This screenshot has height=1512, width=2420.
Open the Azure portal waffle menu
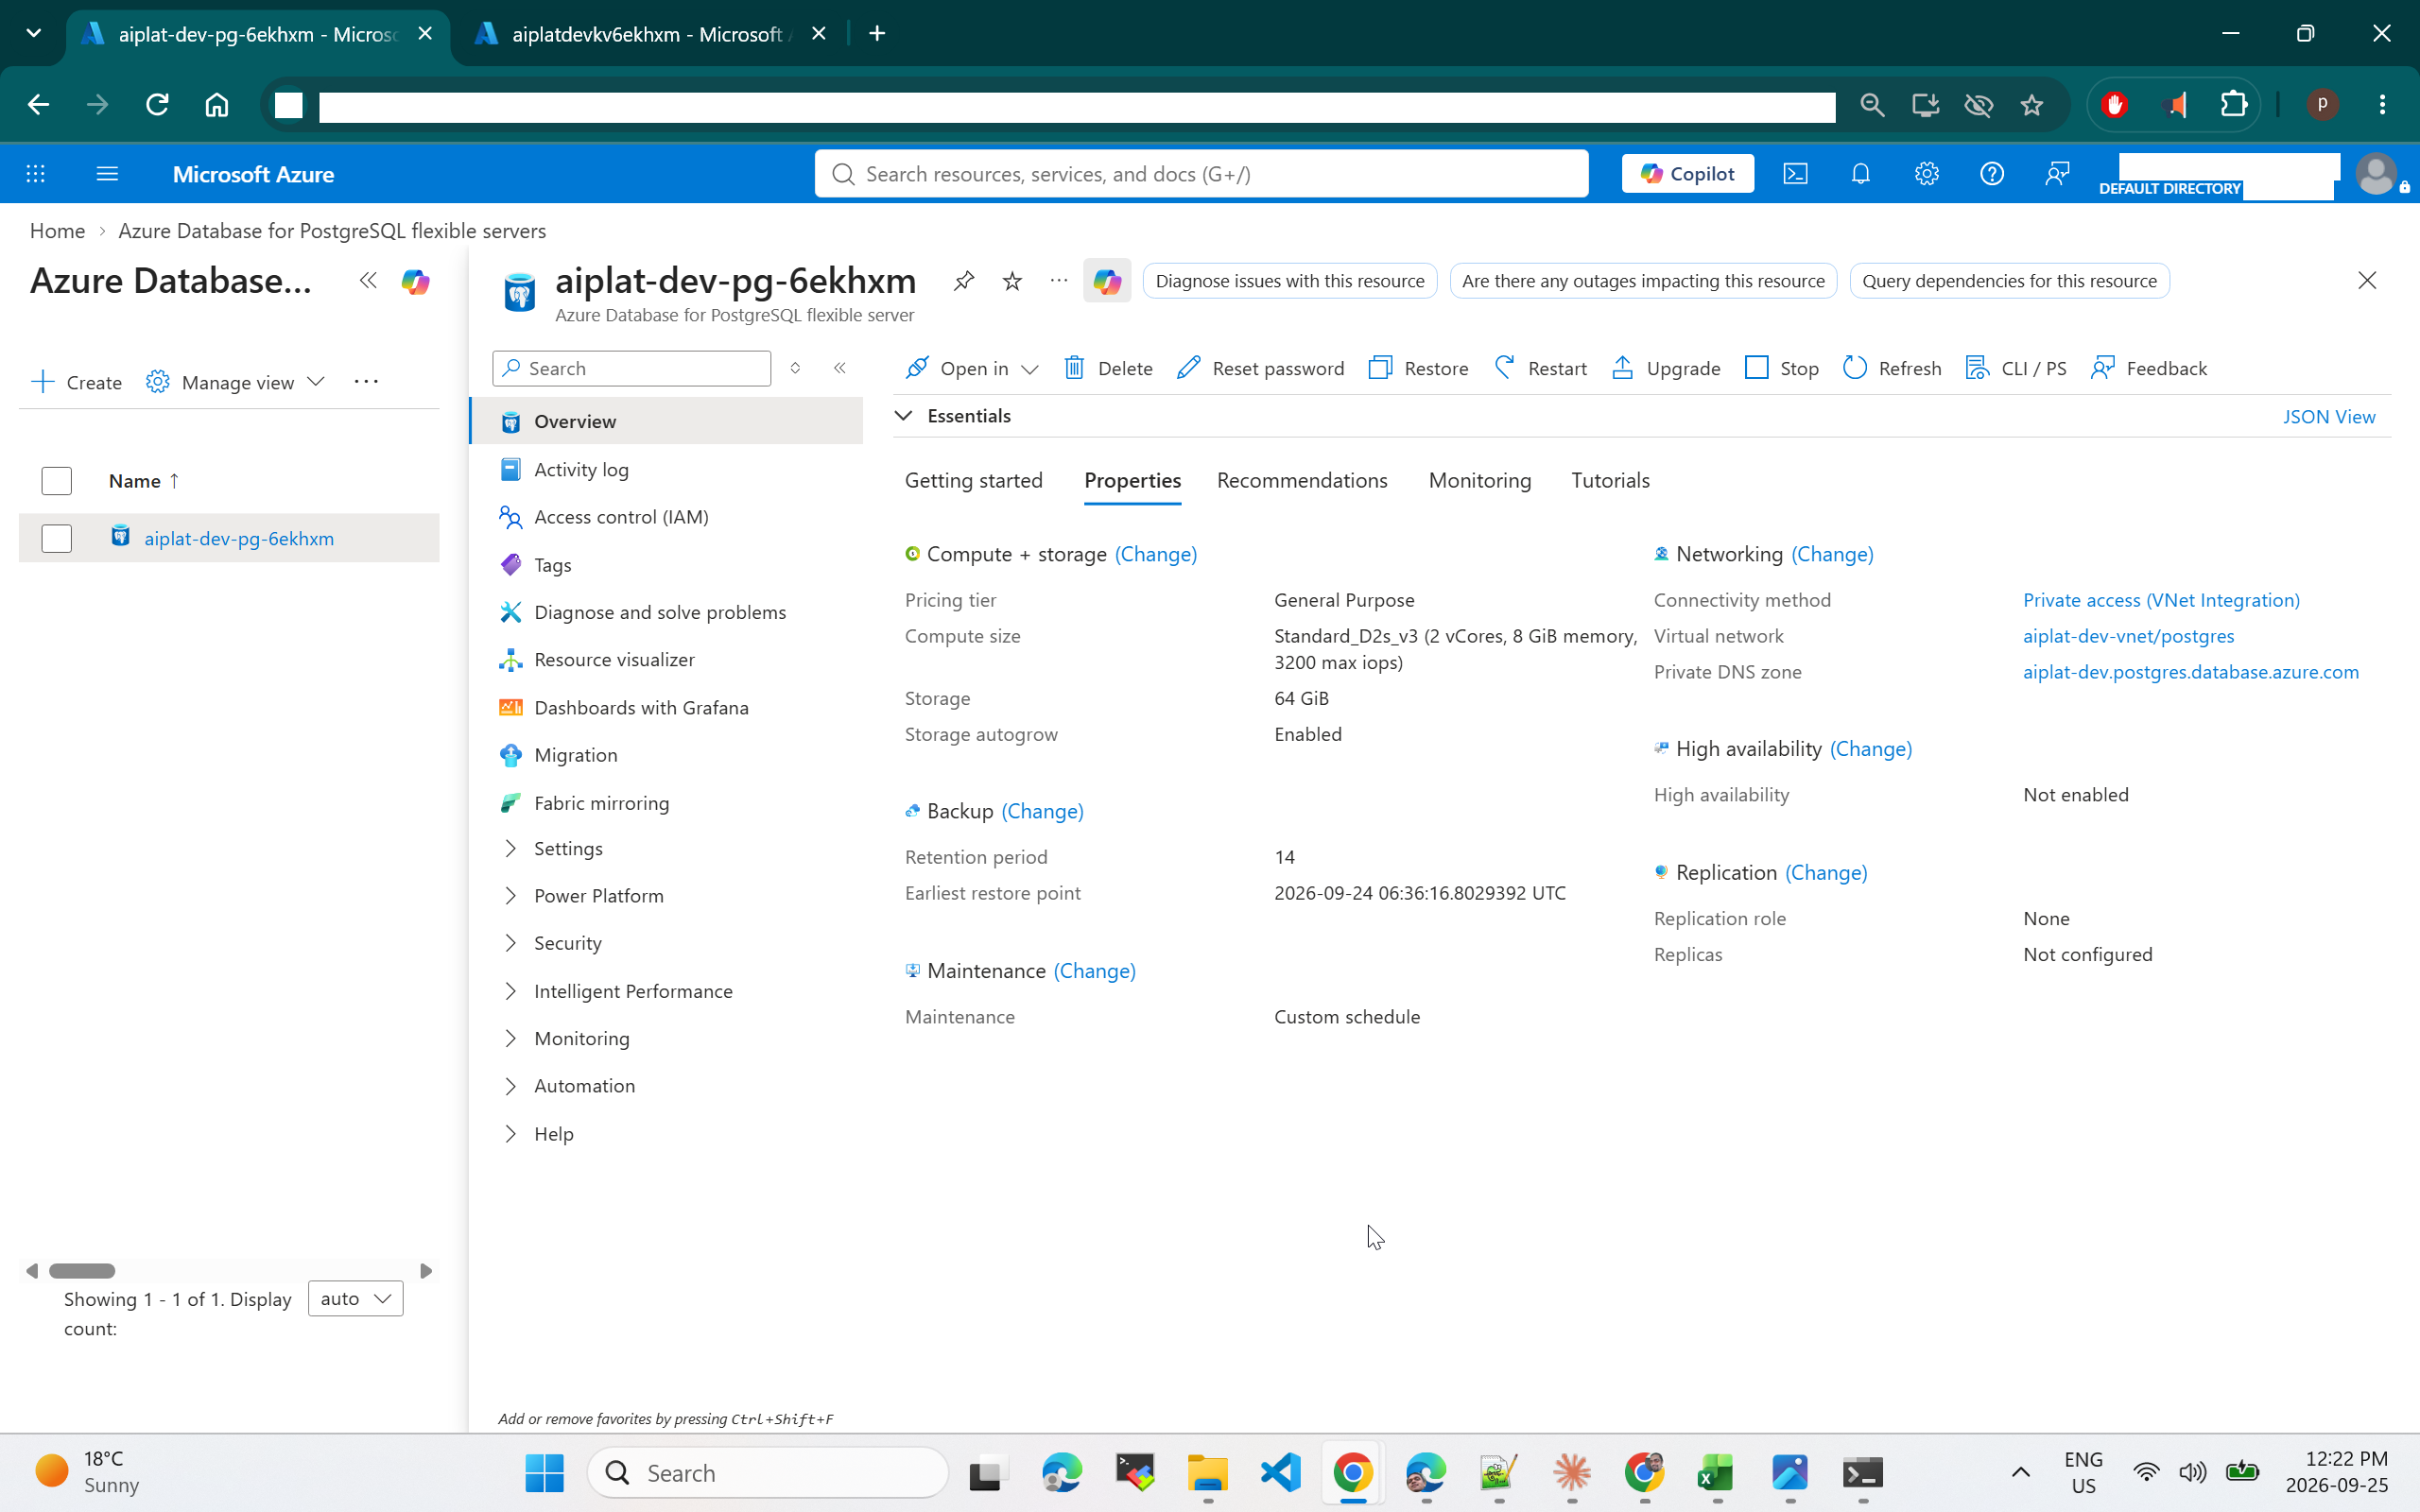(x=36, y=174)
